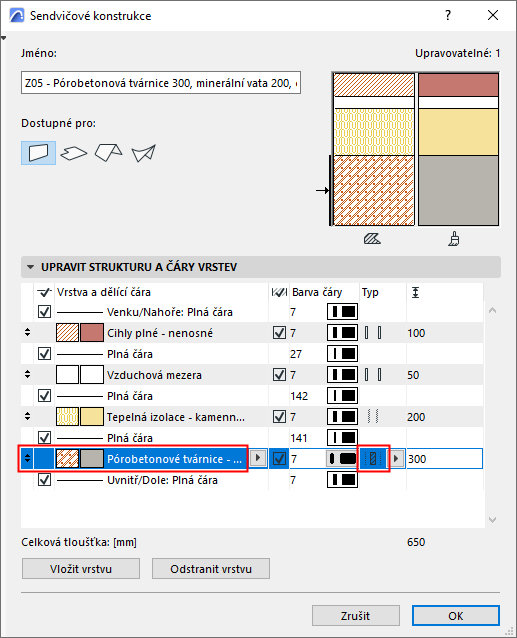The width and height of the screenshot is (517, 638).
Task: Click the Cihly plné hatch fill icon
Action: click(x=67, y=333)
